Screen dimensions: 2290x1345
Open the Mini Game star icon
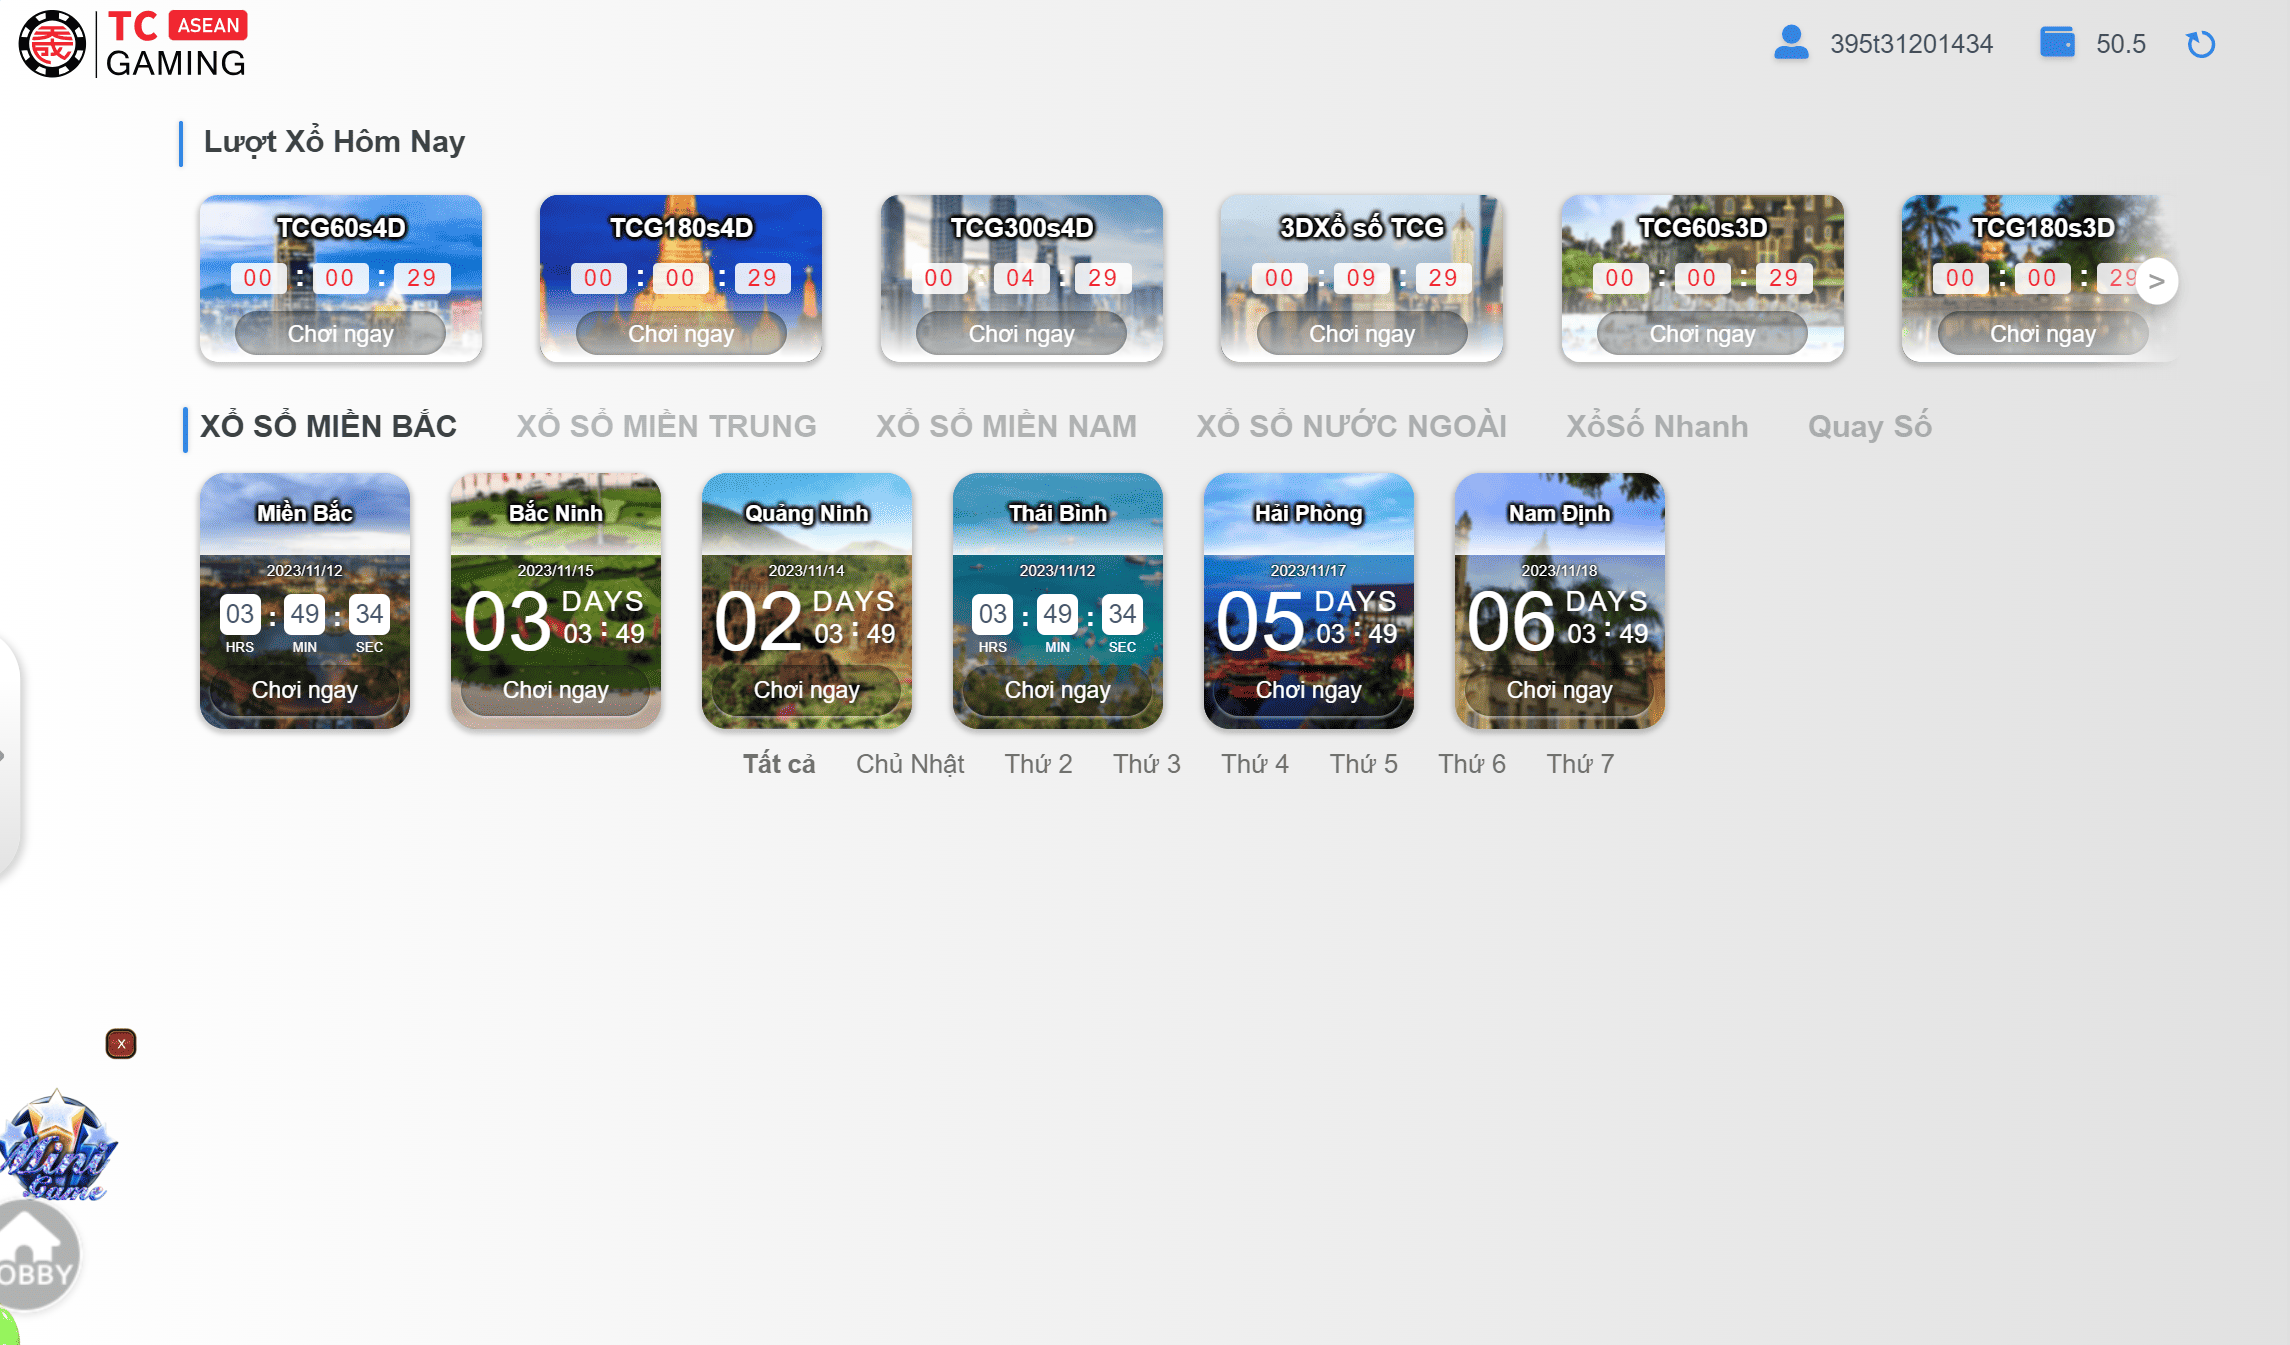coord(57,1147)
